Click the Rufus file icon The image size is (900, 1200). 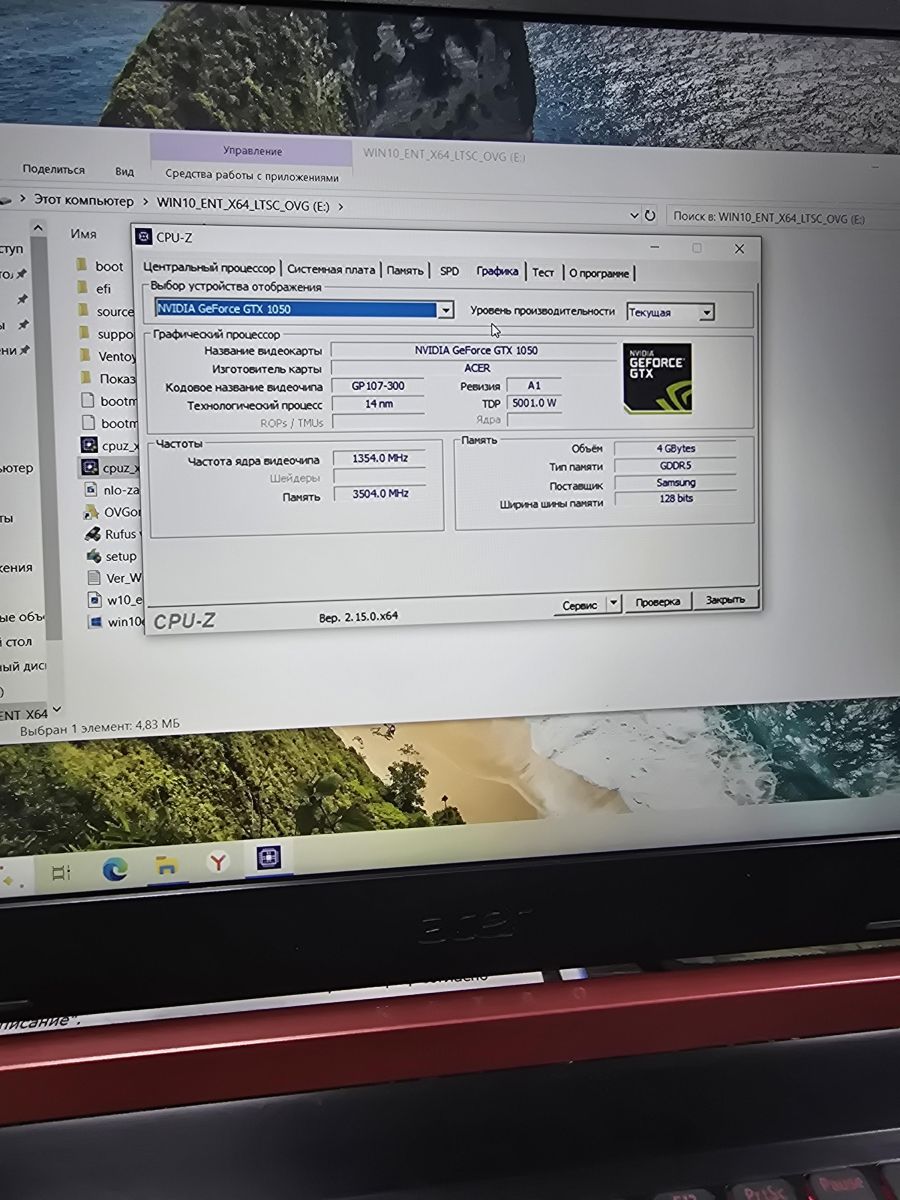coord(90,534)
